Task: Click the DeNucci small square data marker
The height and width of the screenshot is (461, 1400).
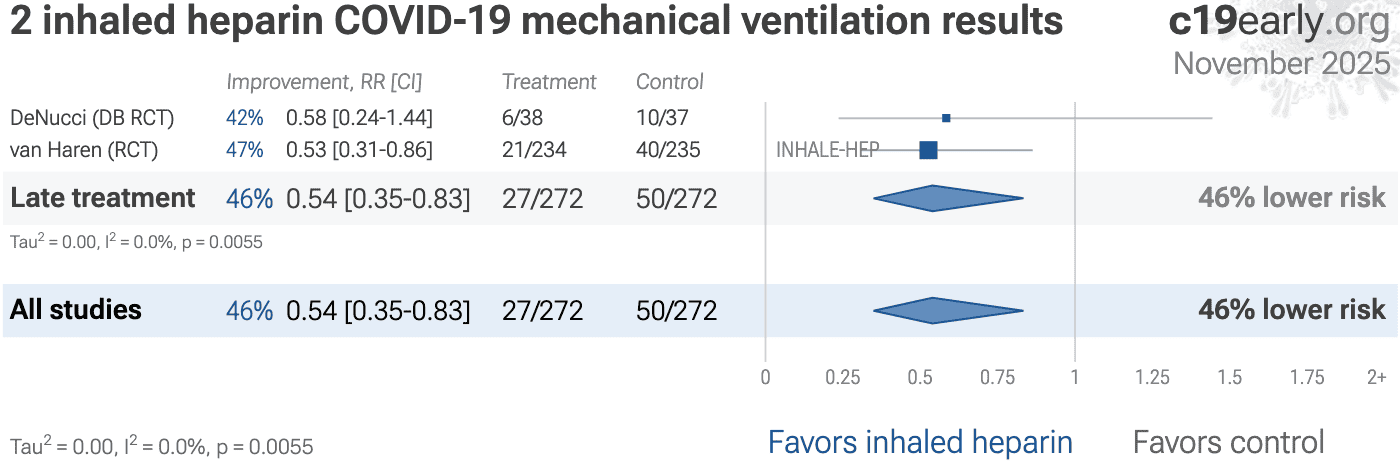Action: [946, 118]
